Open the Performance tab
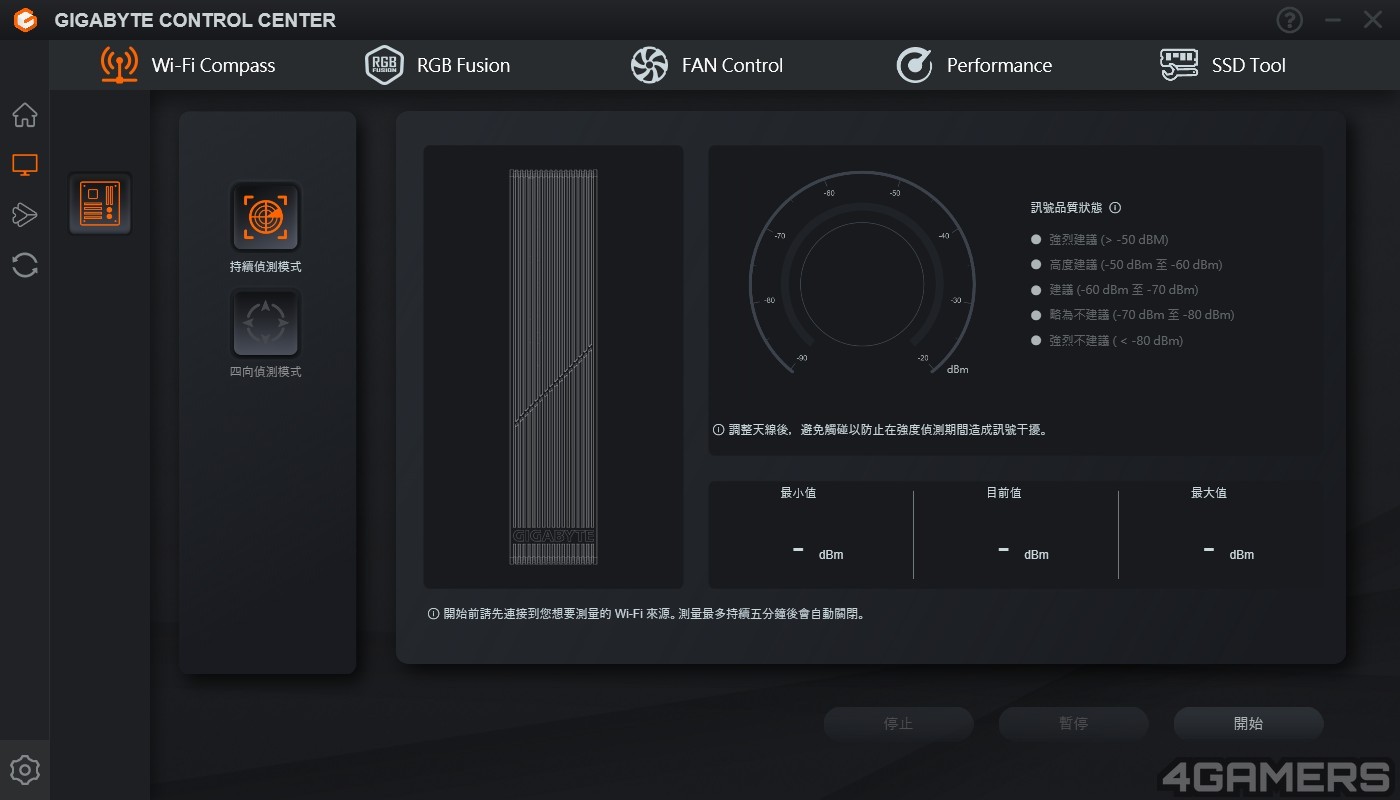 974,65
